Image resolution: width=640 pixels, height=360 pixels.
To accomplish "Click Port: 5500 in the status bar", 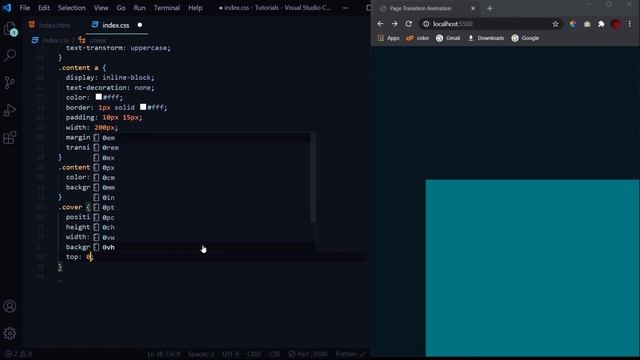I will click(x=308, y=354).
